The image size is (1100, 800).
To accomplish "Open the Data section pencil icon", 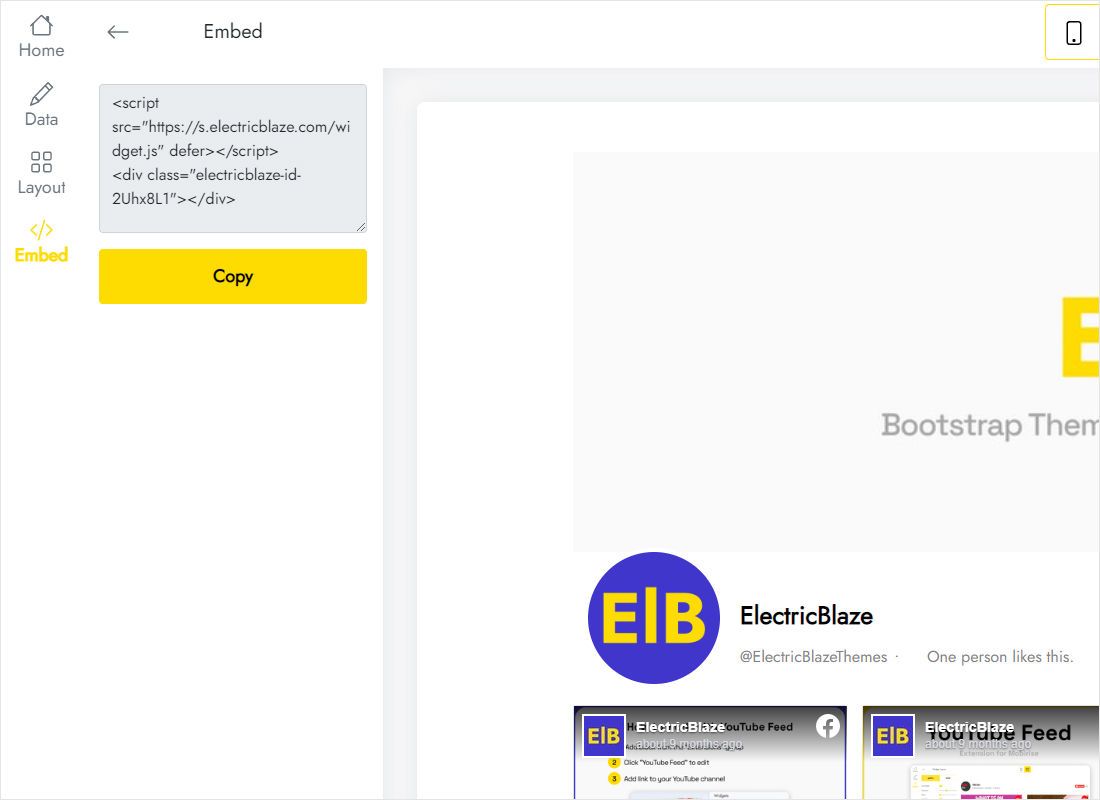I will (41, 94).
